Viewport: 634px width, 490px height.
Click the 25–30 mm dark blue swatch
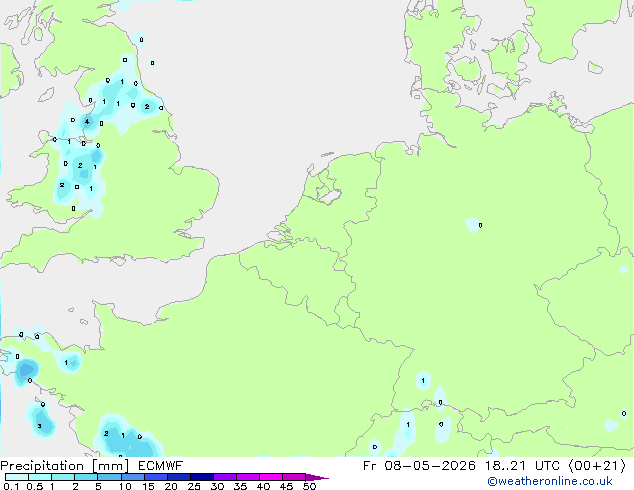point(202,477)
